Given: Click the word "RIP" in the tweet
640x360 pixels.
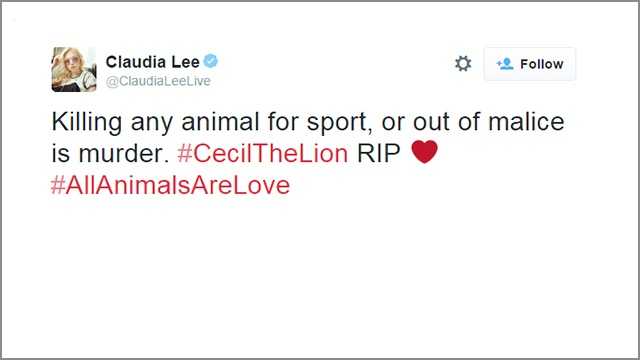Looking at the screenshot, I should (378, 153).
